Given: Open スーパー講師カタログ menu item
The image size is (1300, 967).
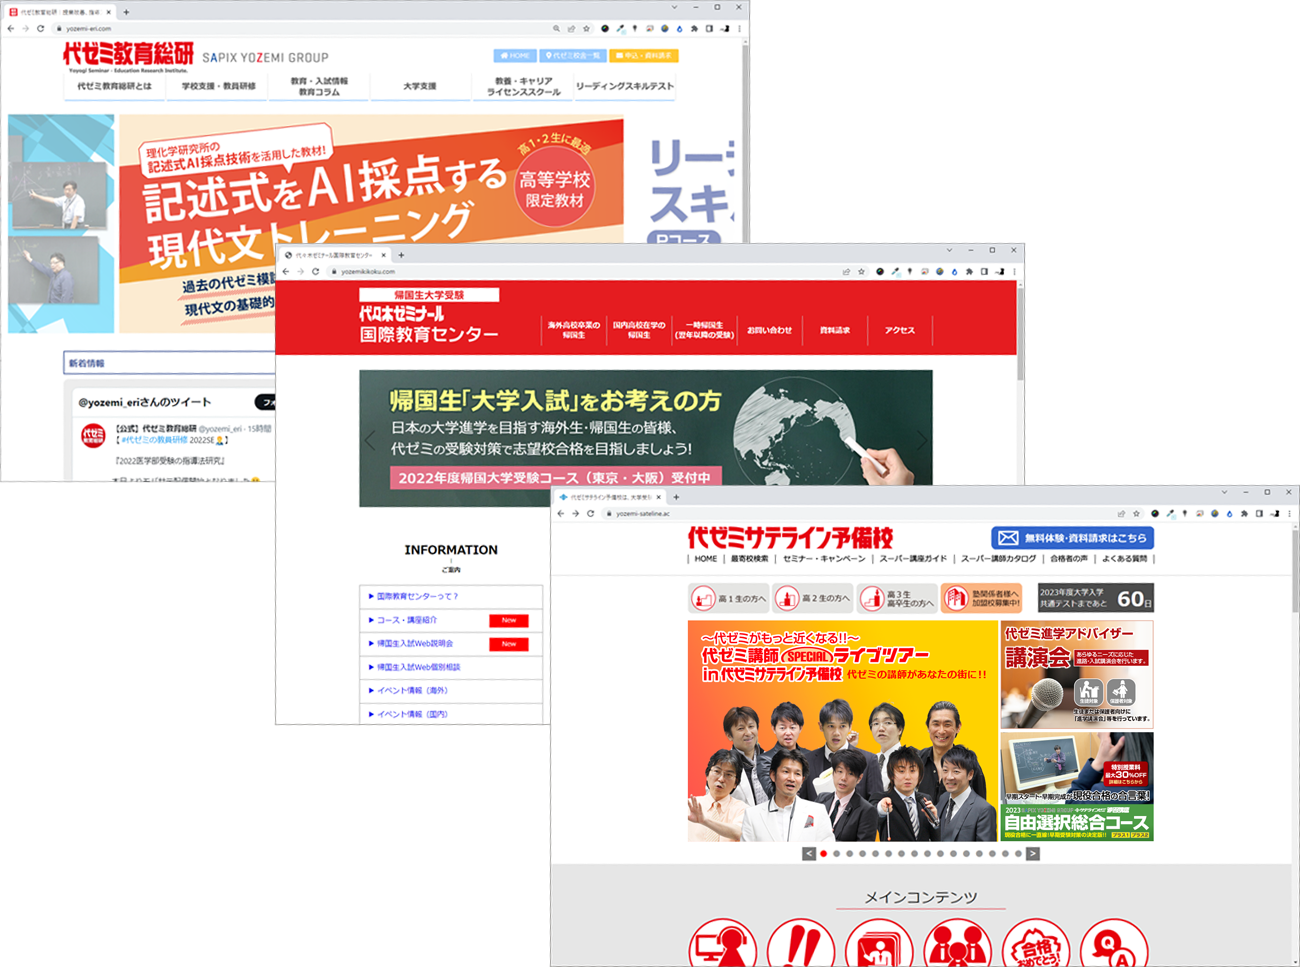Looking at the screenshot, I should pos(998,559).
